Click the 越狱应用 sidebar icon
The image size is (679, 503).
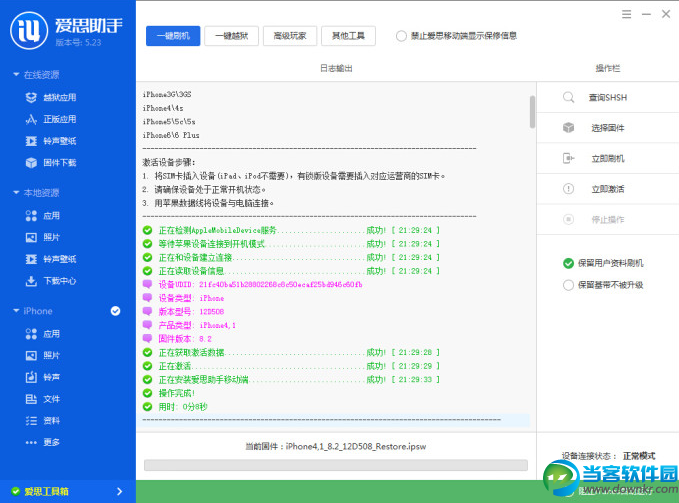29,98
